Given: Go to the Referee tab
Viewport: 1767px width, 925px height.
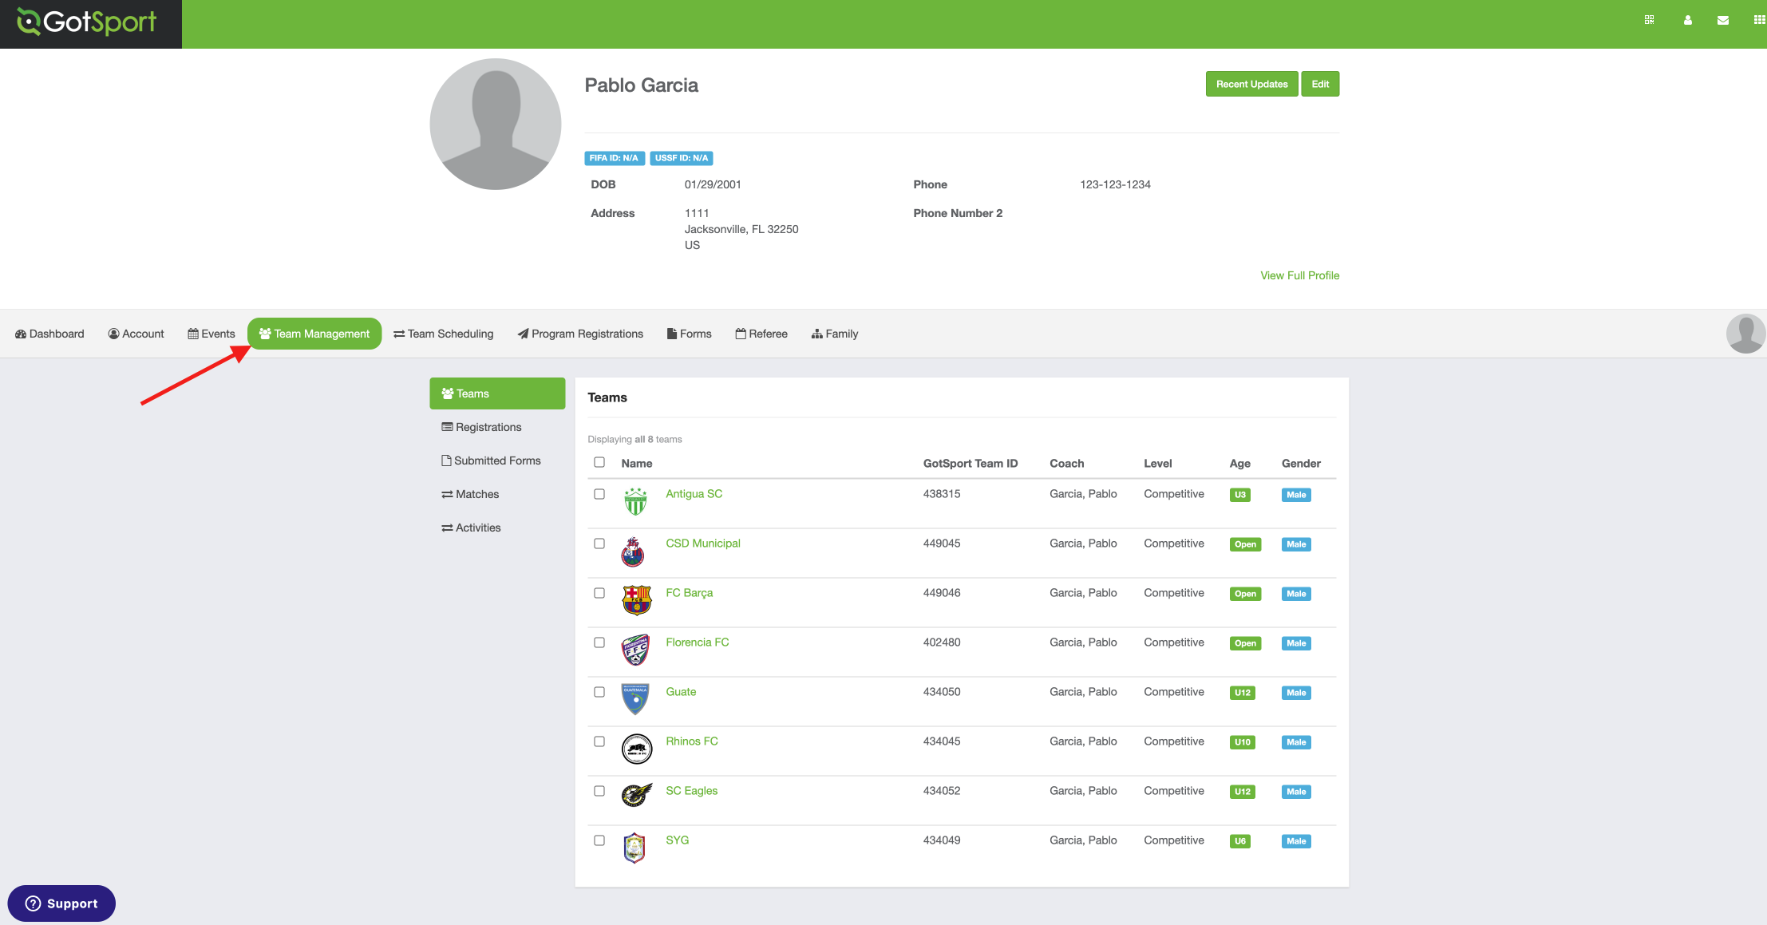Looking at the screenshot, I should pyautogui.click(x=761, y=334).
